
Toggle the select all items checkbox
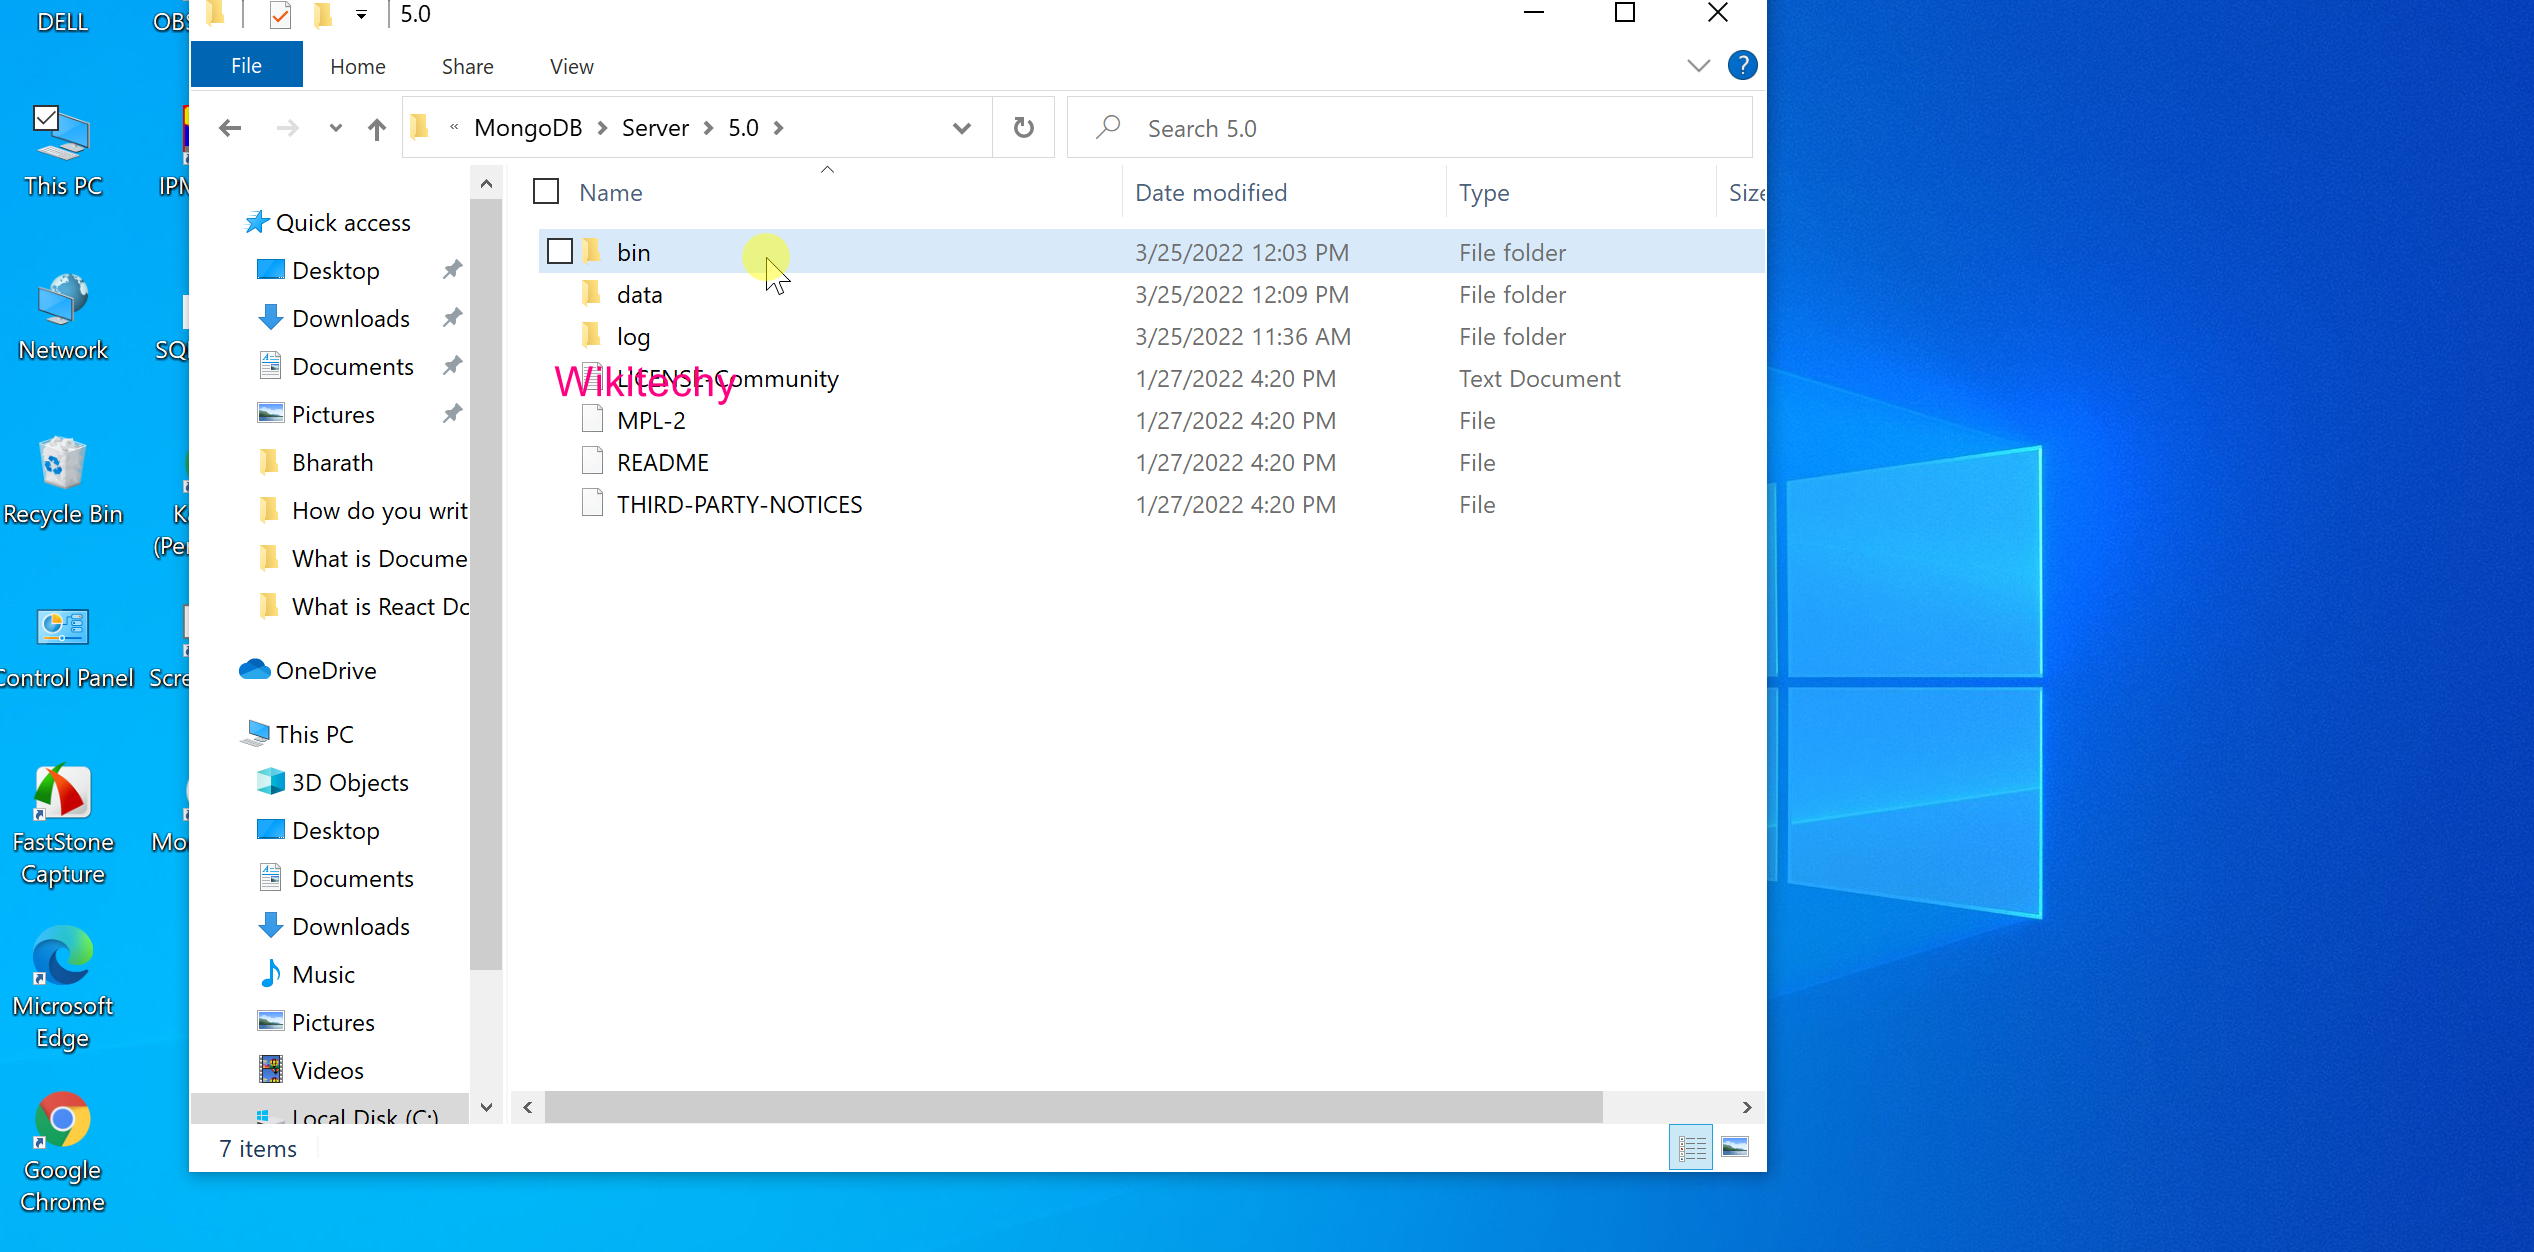tap(546, 191)
